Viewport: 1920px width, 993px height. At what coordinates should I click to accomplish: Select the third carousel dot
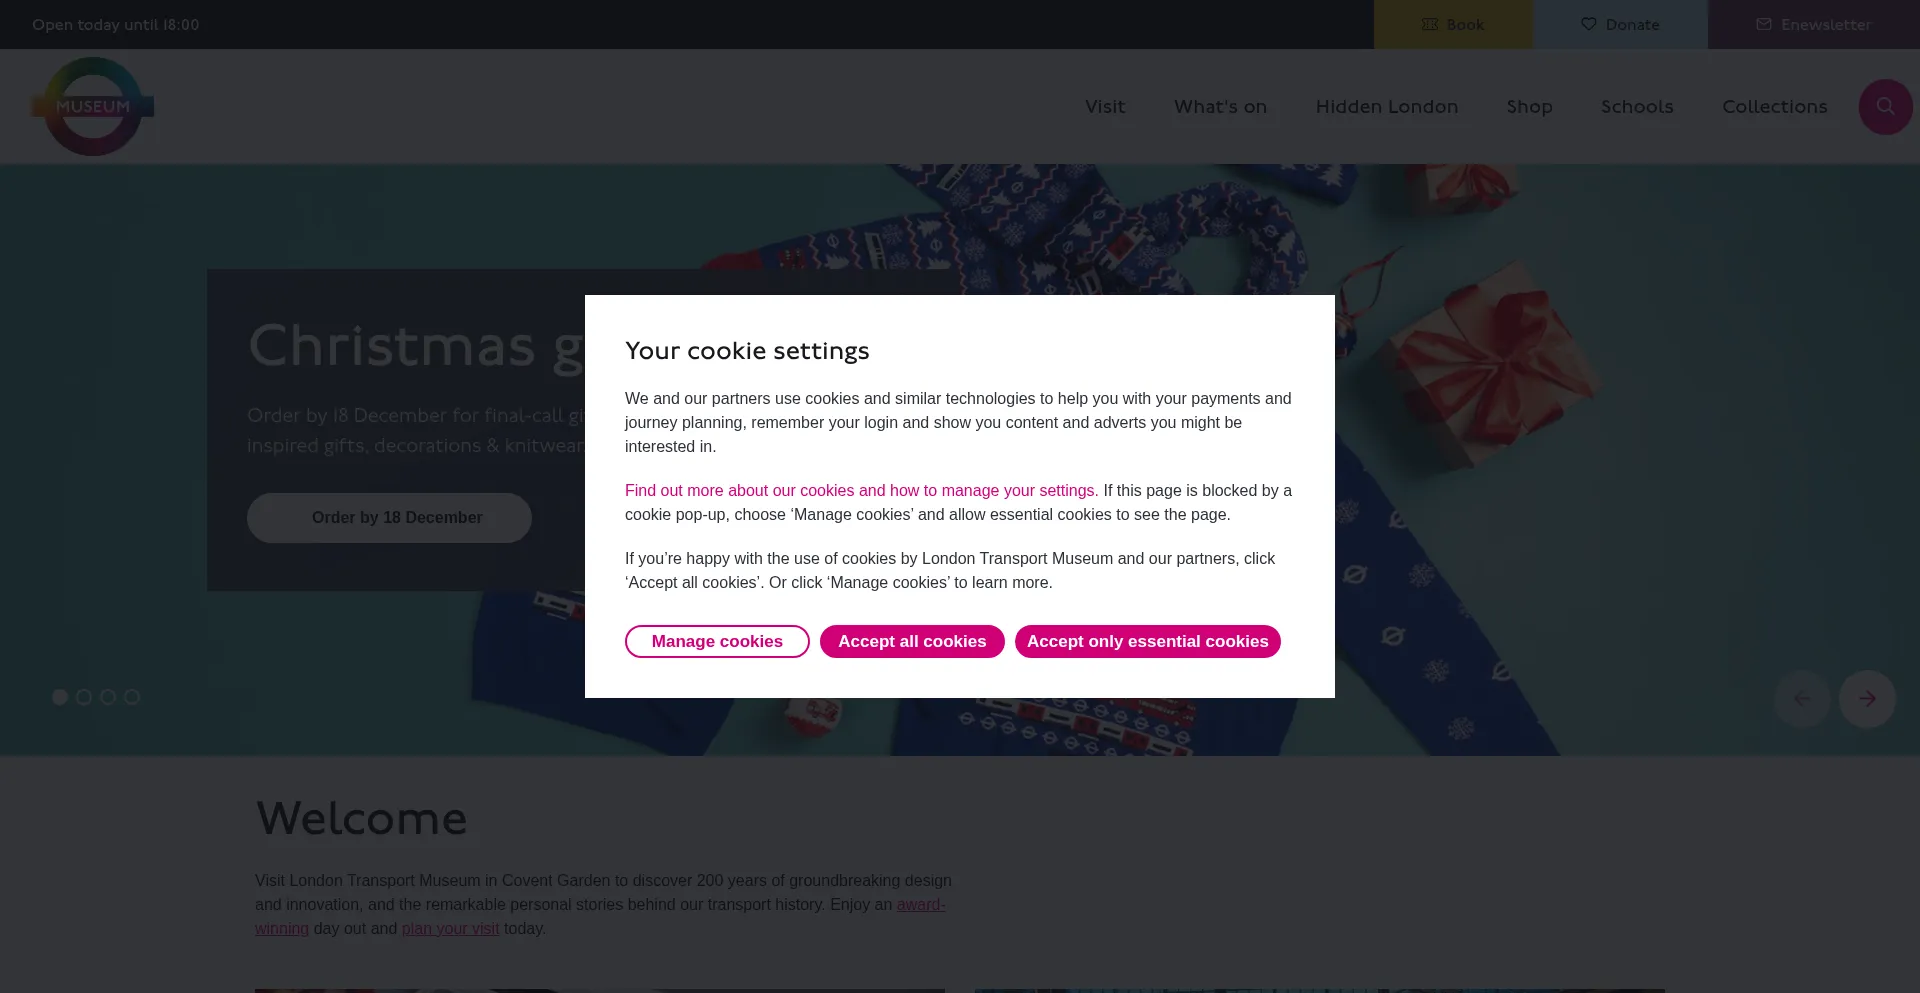[108, 697]
